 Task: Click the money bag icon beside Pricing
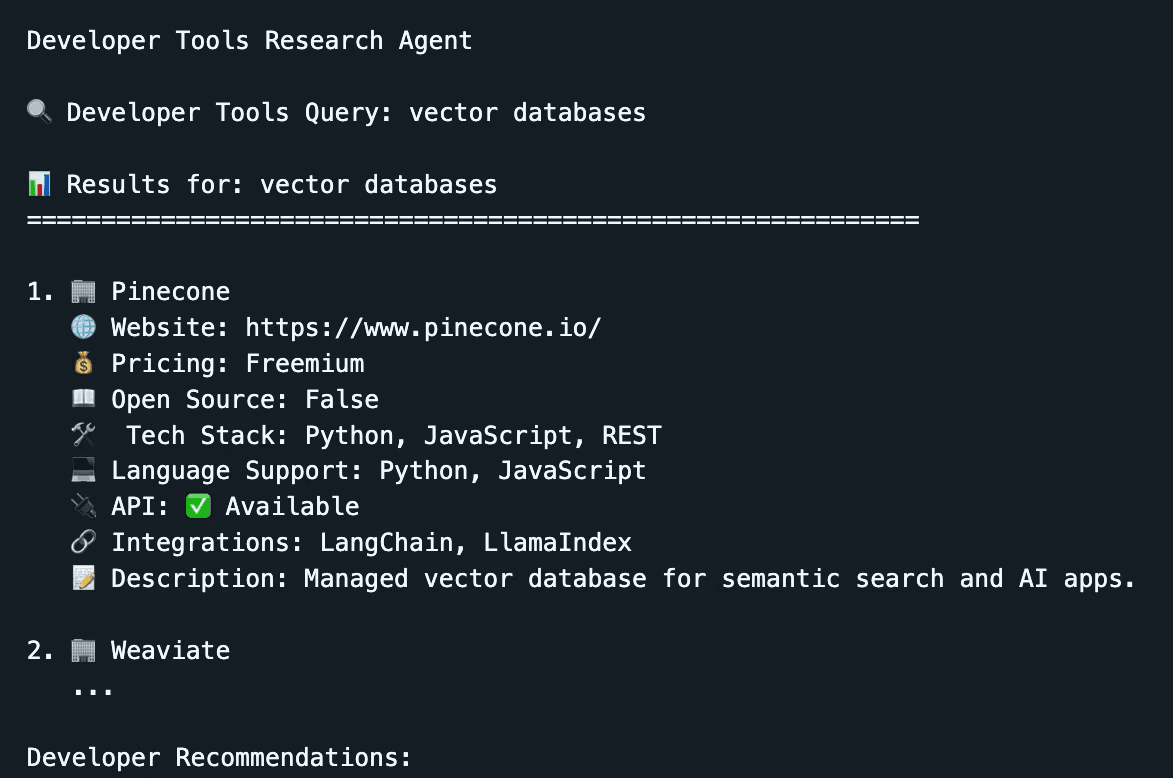[84, 363]
